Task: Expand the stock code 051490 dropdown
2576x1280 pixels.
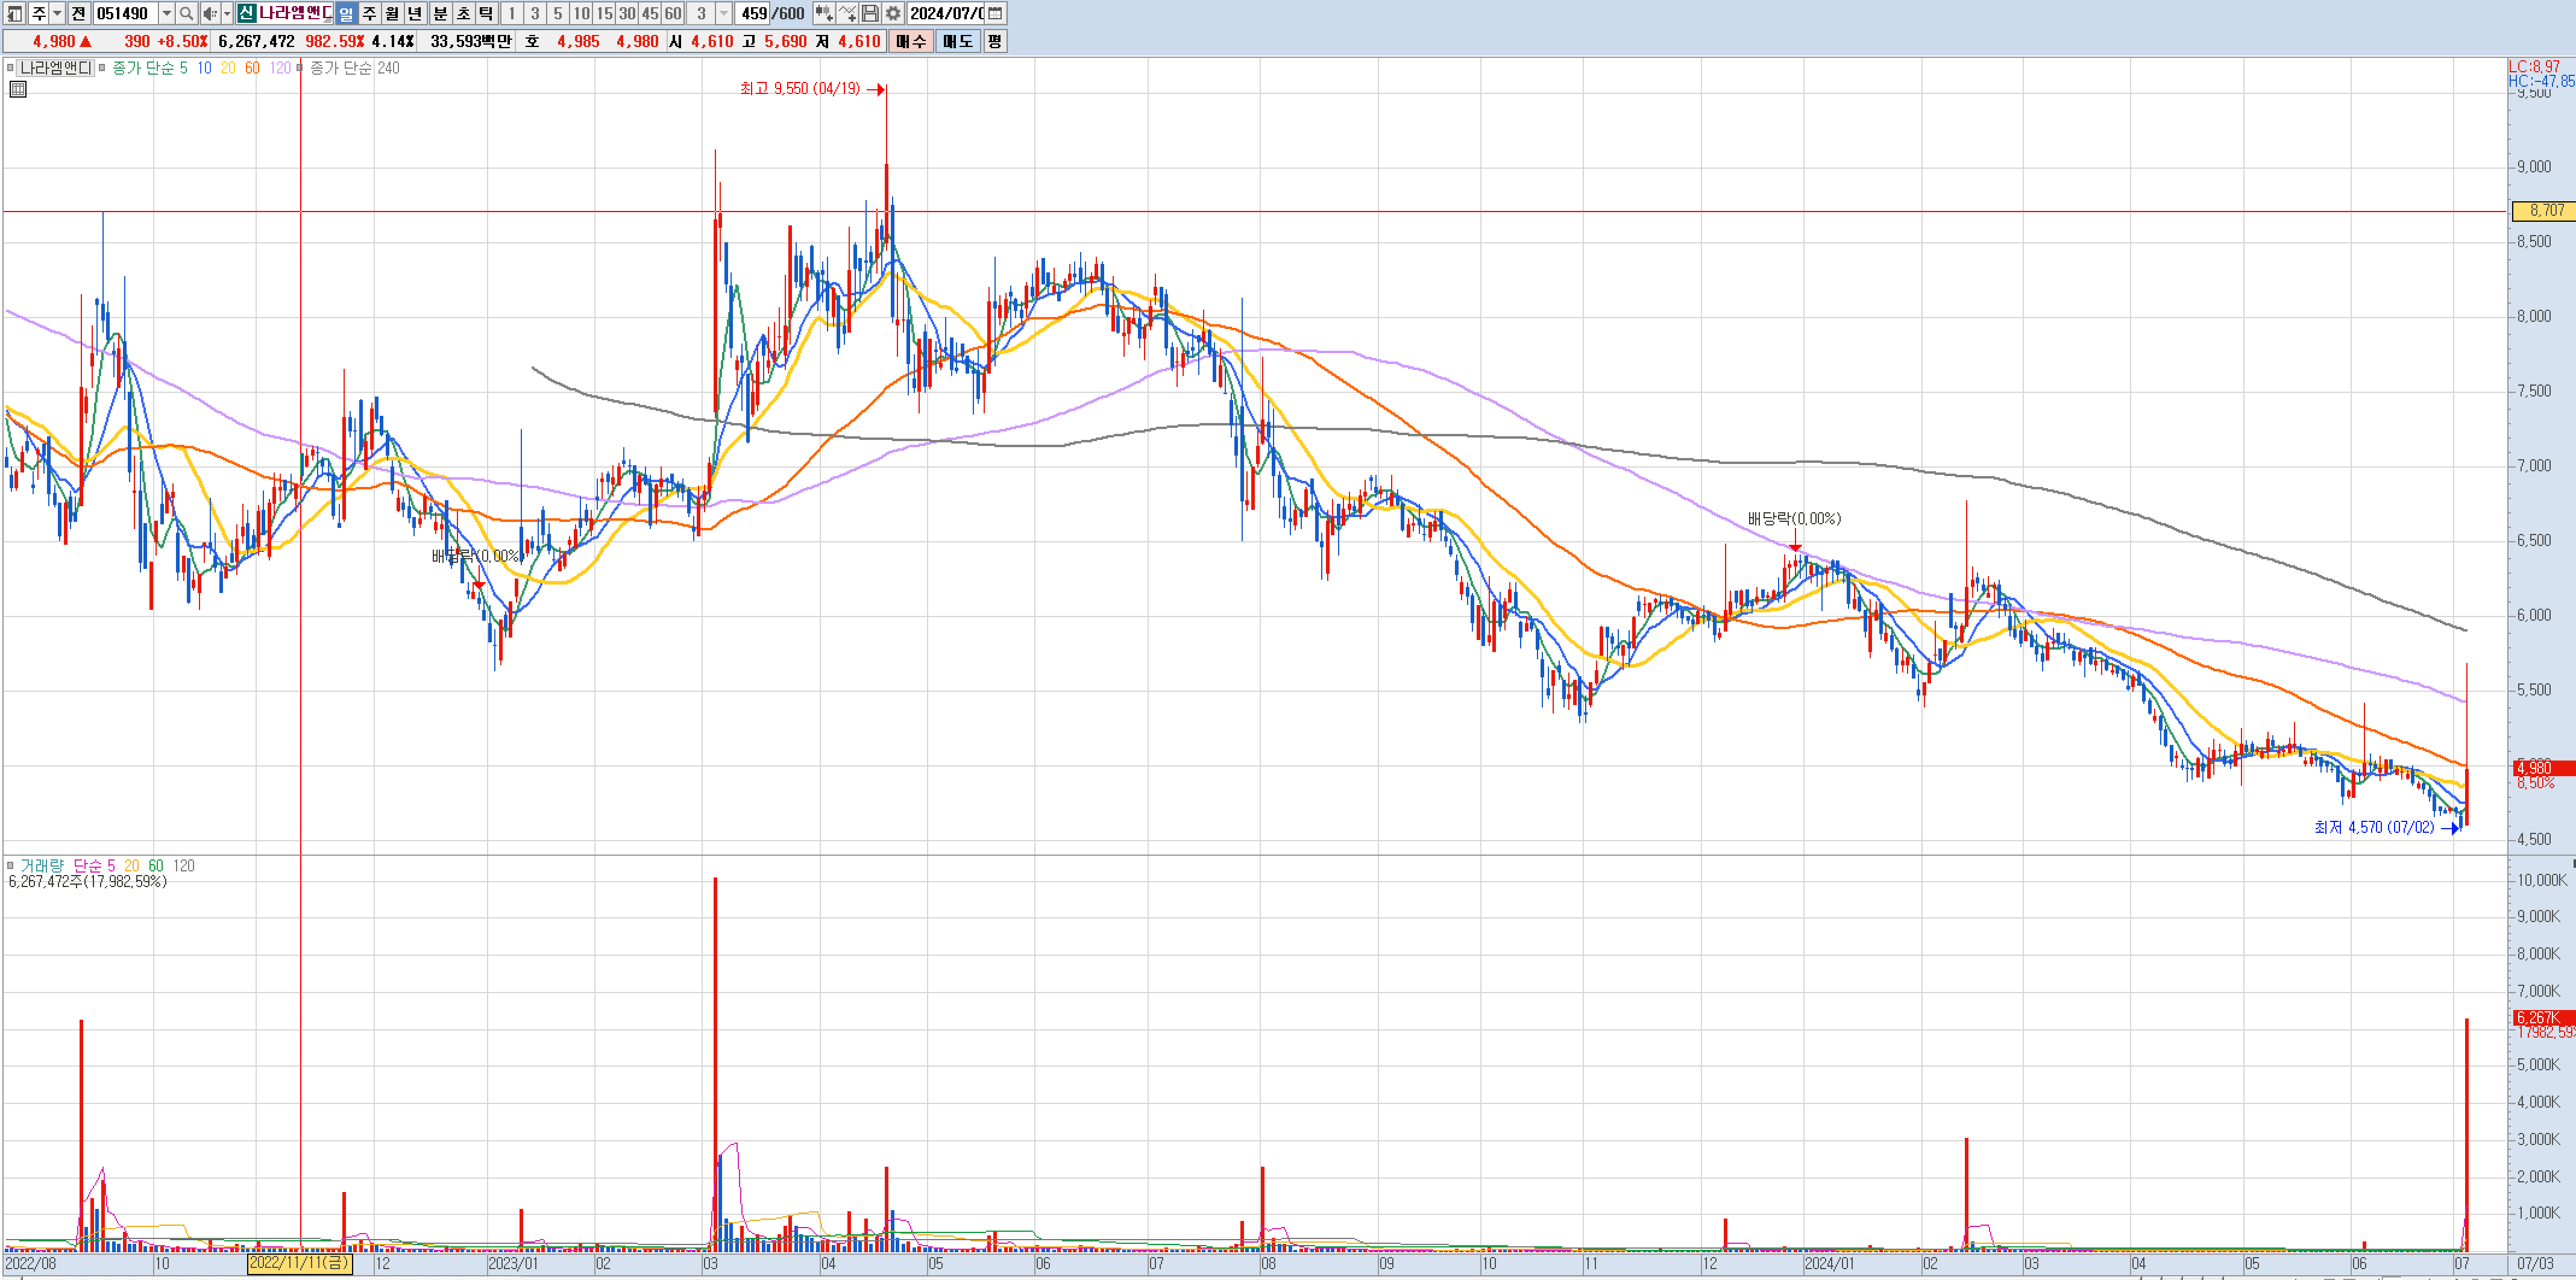Action: [x=167, y=13]
